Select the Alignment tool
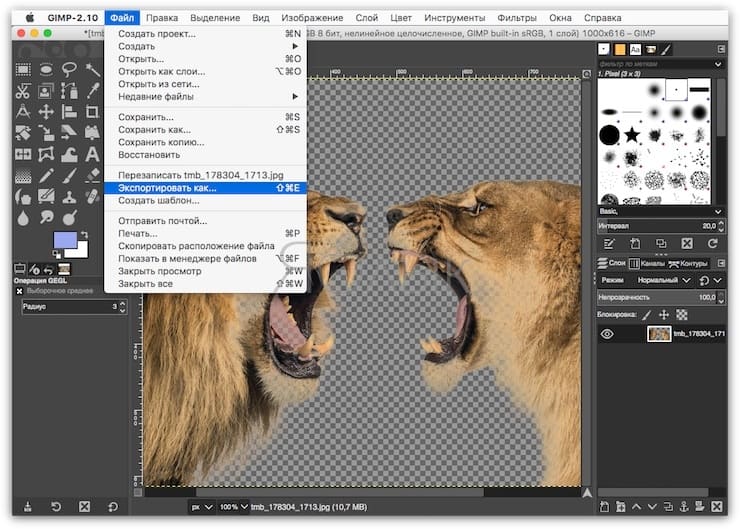 point(69,112)
